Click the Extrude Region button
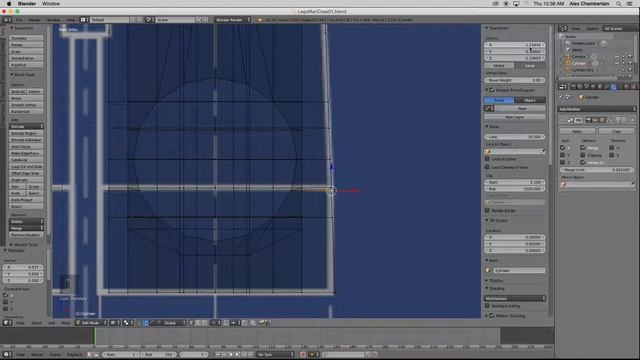This screenshot has height=360, width=640. [26, 133]
